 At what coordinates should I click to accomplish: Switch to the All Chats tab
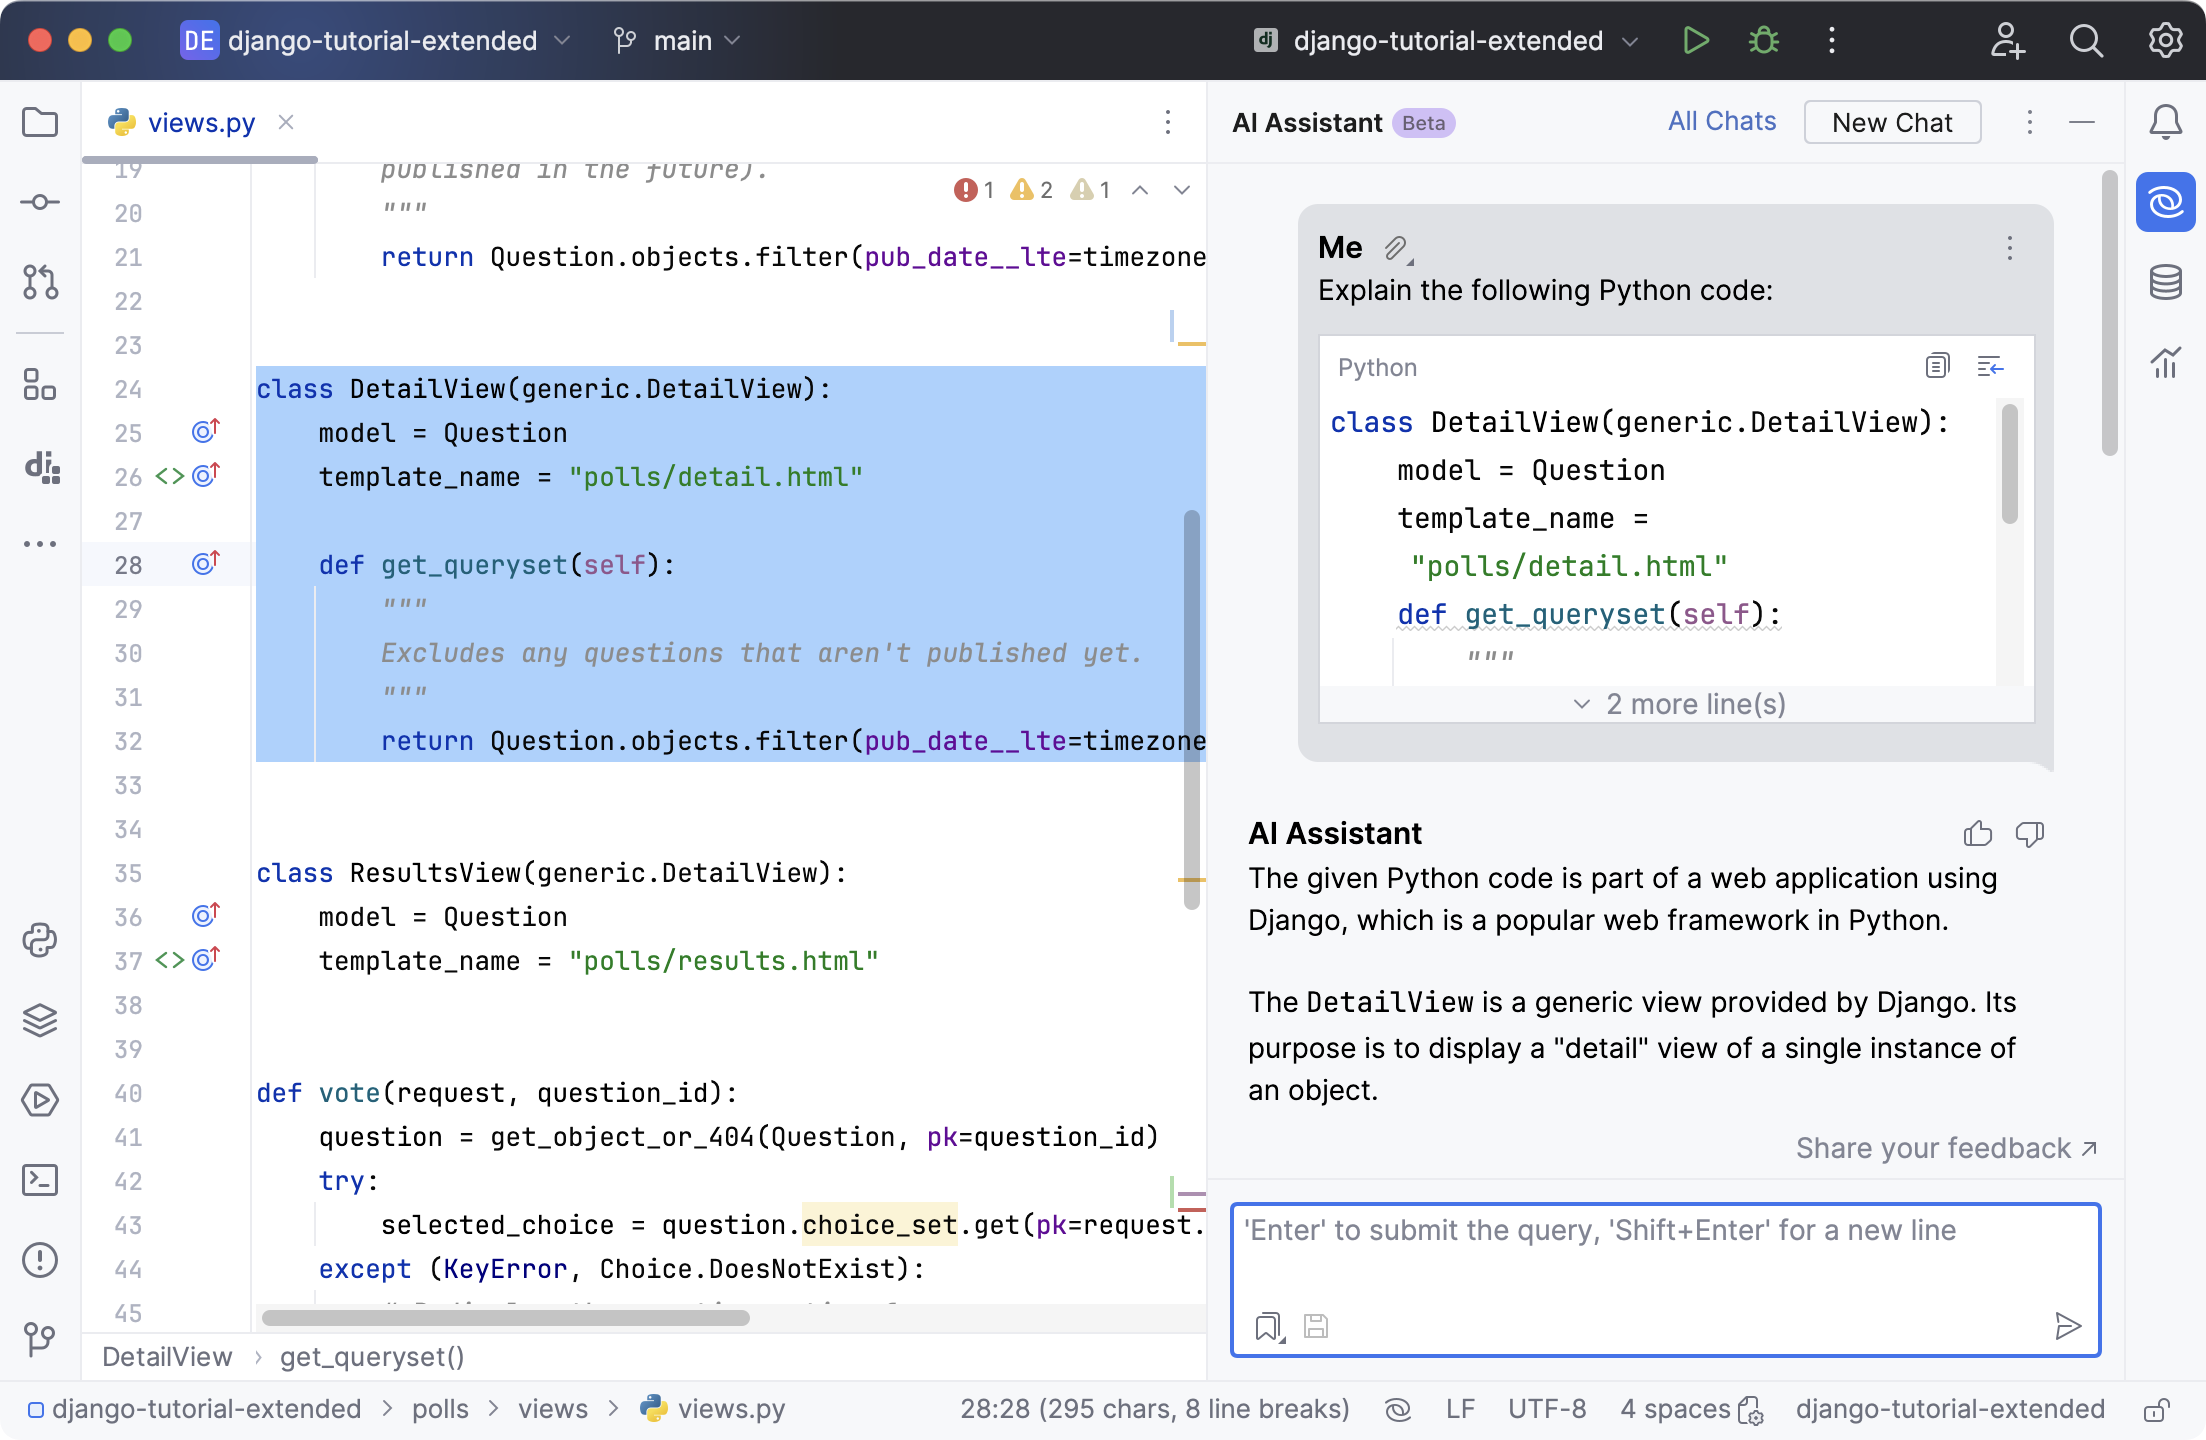(1722, 121)
